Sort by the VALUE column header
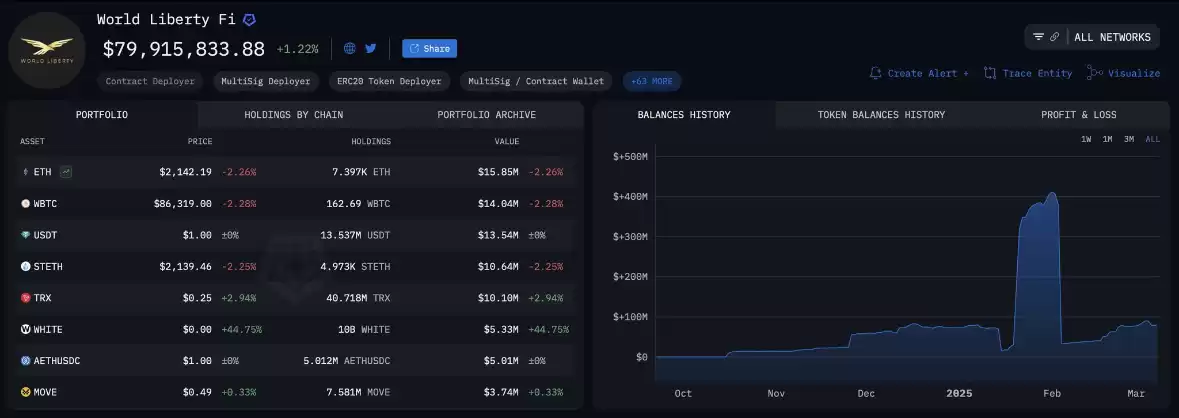 click(506, 141)
